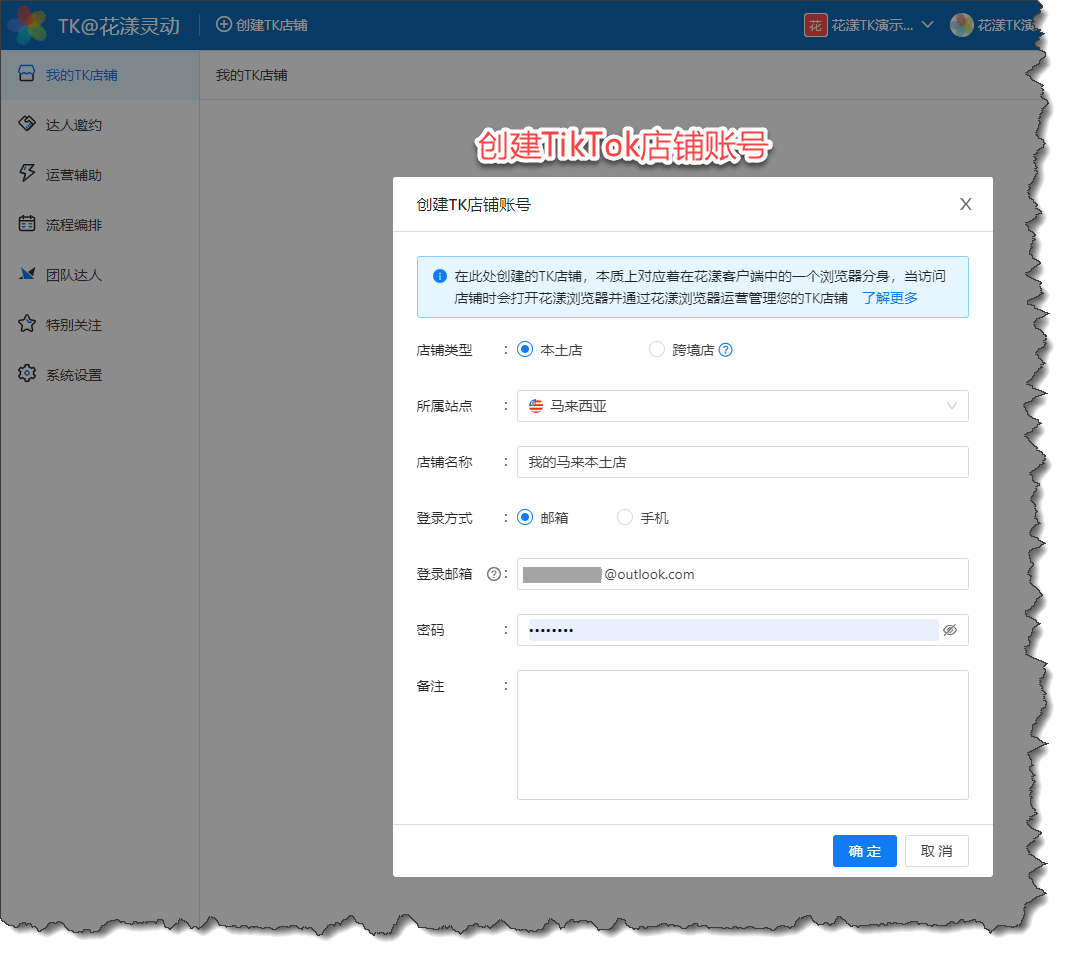Image resolution: width=1071 pixels, height=959 pixels.
Task: Click the 我的TK店铺 shop icon
Action: tap(27, 74)
